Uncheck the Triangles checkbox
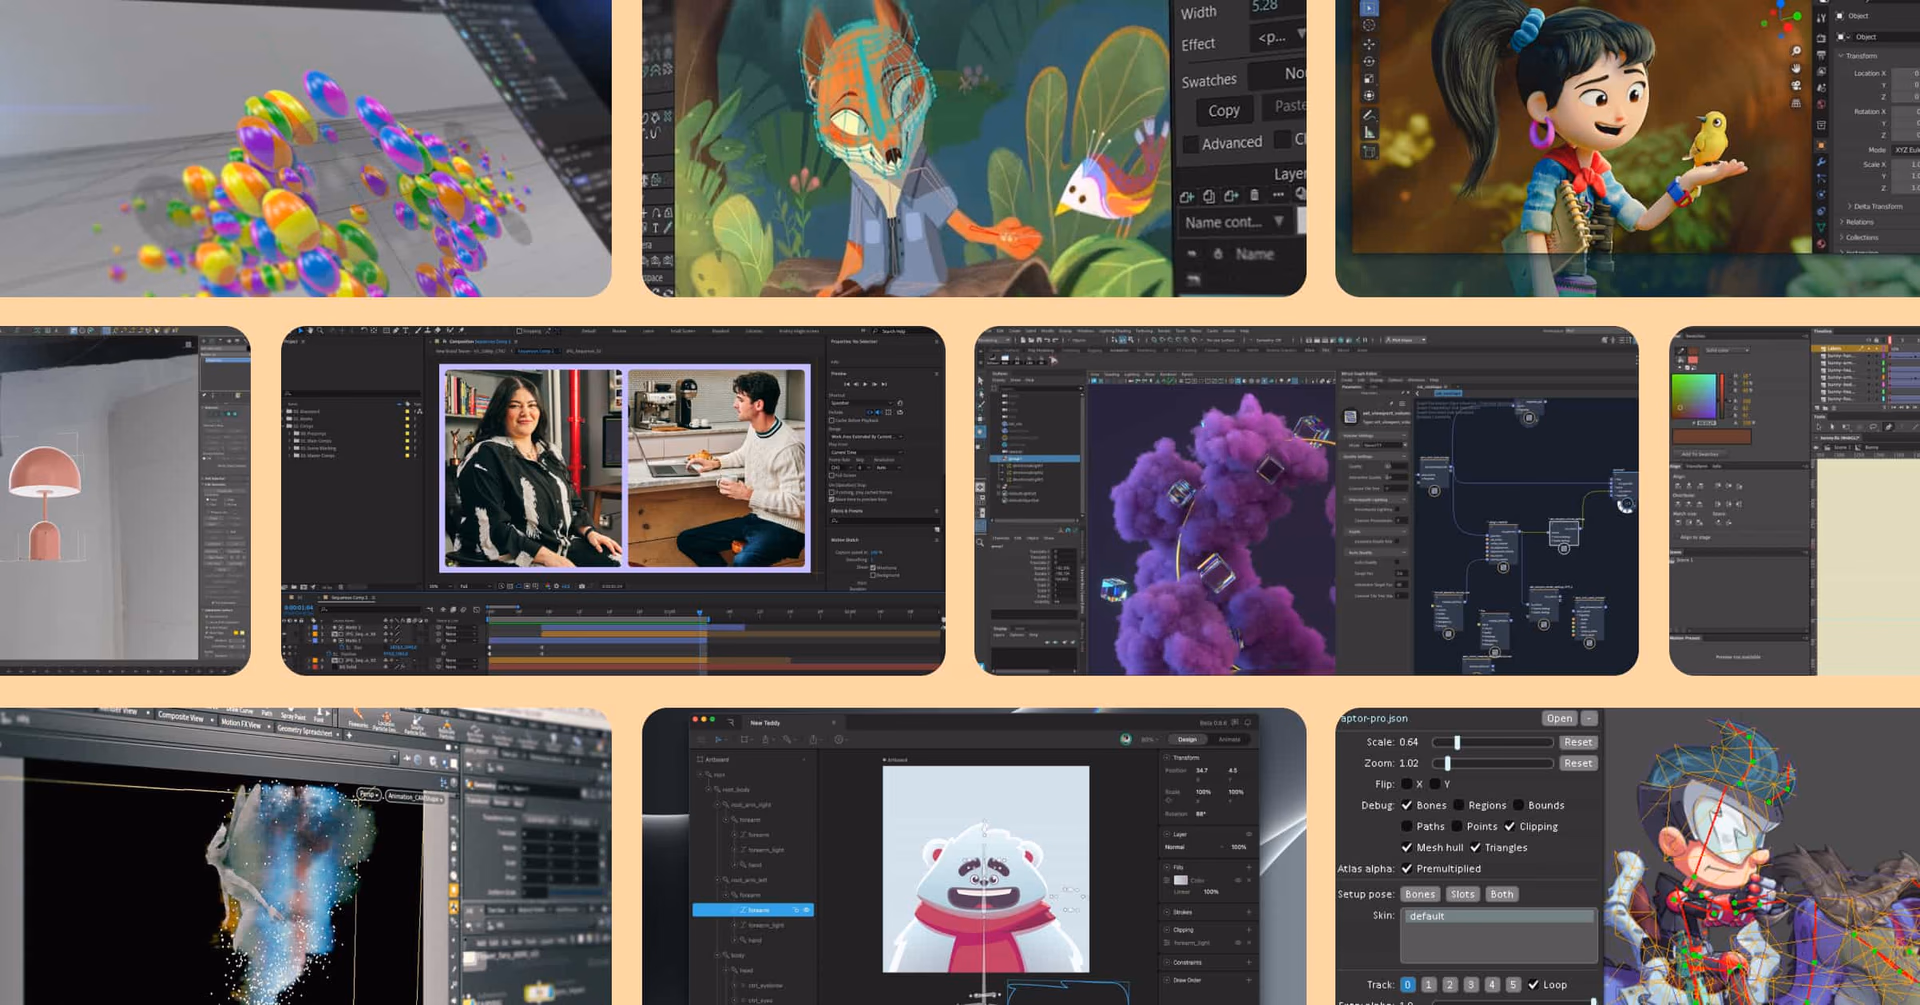1920x1005 pixels. (1475, 847)
